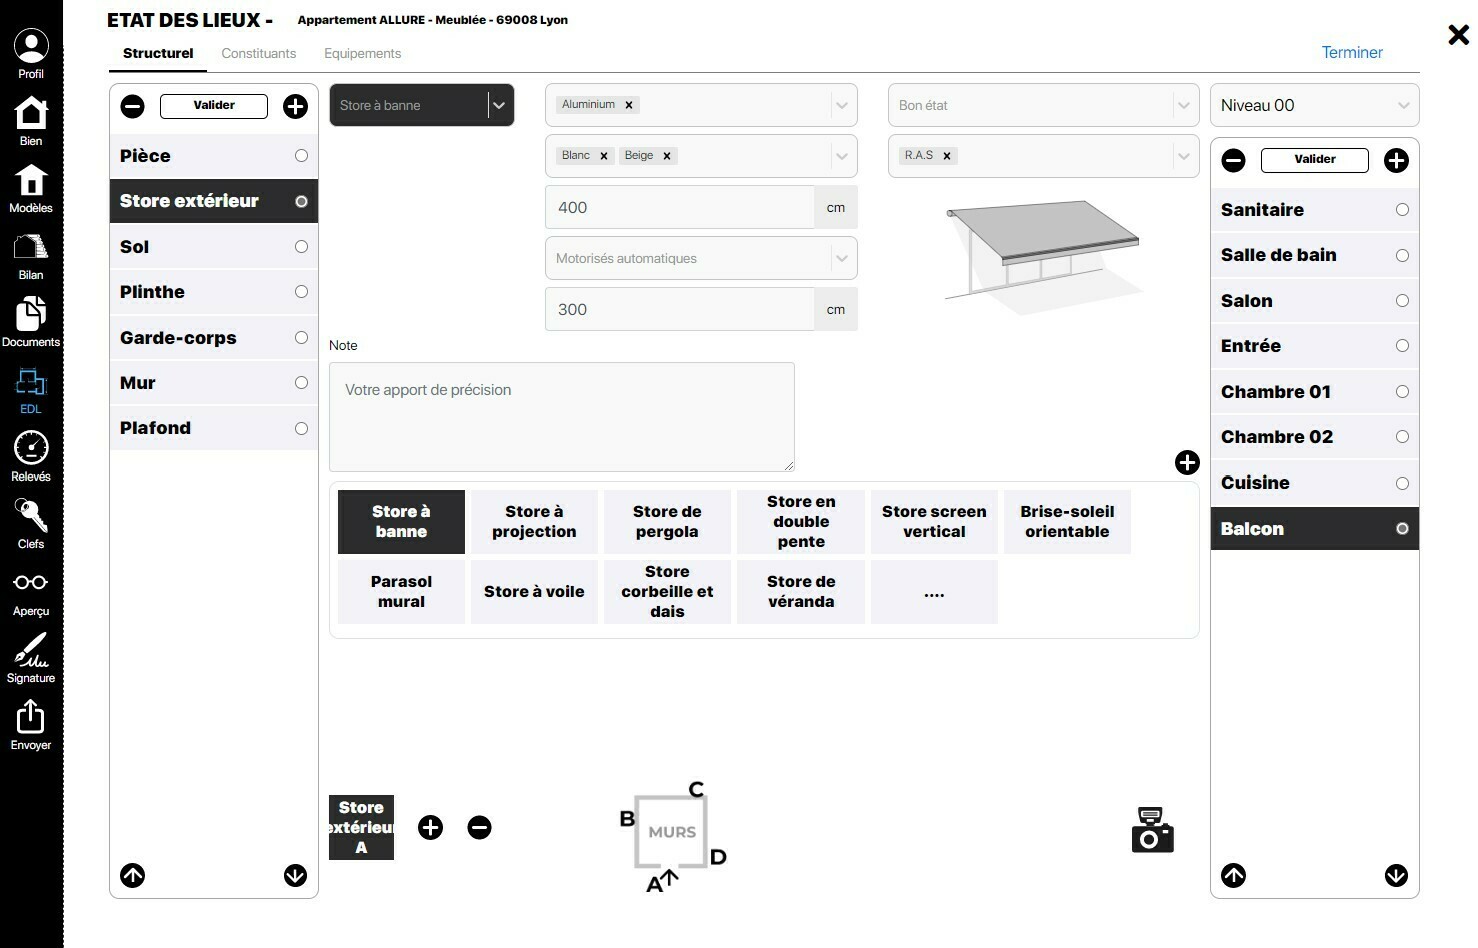Open the Relevés gauge icon in sidebar
This screenshot has width=1478, height=948.
31,448
